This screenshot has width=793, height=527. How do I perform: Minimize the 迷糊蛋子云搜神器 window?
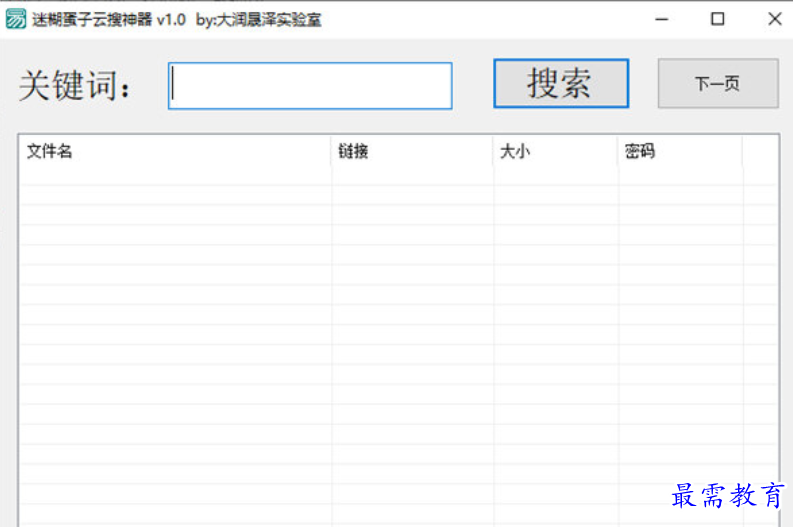[x=662, y=19]
